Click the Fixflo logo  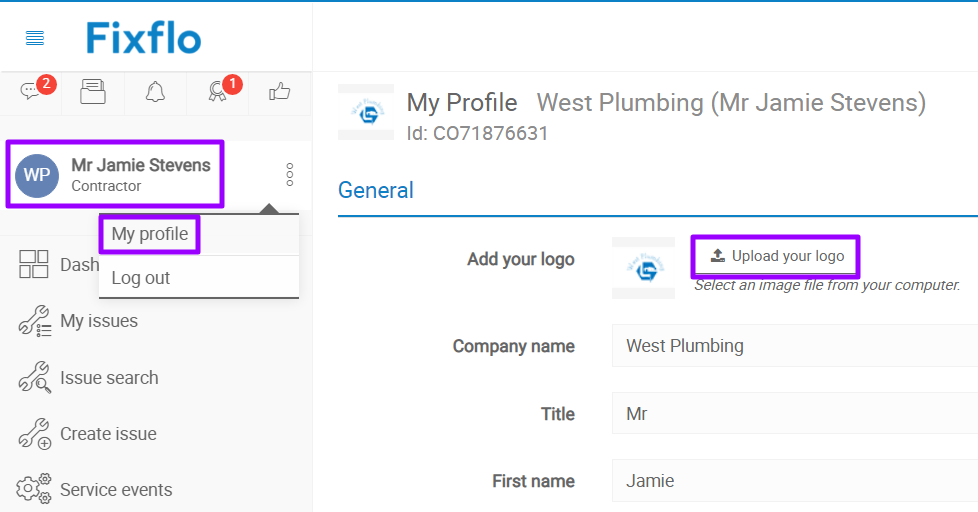click(143, 38)
